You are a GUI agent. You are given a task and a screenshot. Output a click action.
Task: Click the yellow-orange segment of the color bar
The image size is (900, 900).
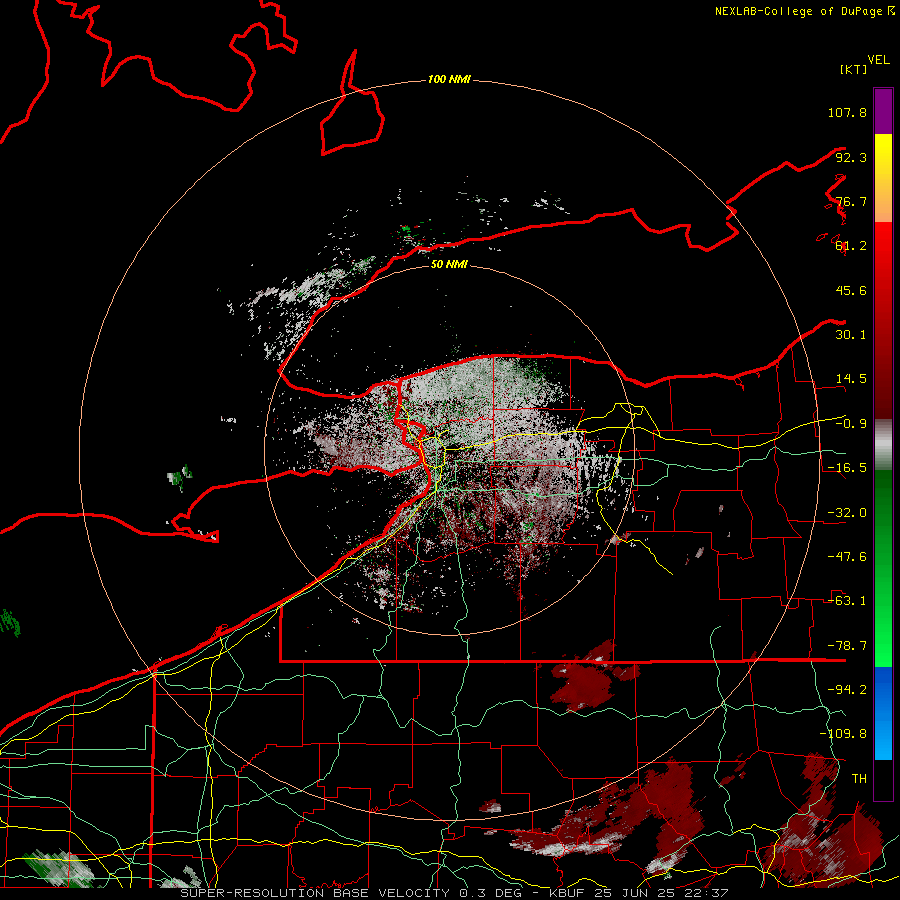pyautogui.click(x=883, y=178)
